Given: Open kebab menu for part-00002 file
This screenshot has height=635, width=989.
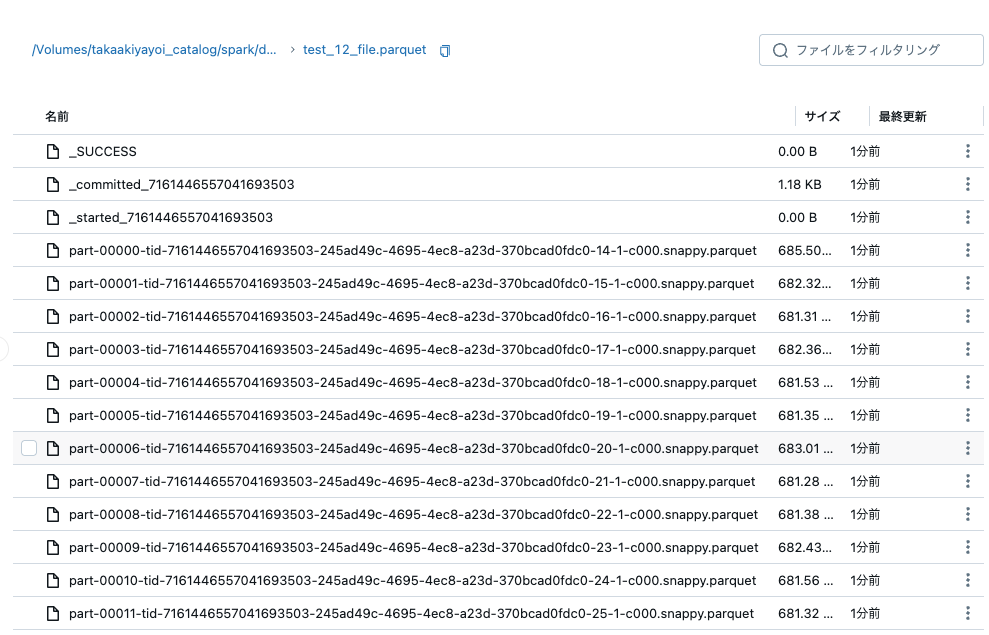Looking at the screenshot, I should (x=968, y=316).
